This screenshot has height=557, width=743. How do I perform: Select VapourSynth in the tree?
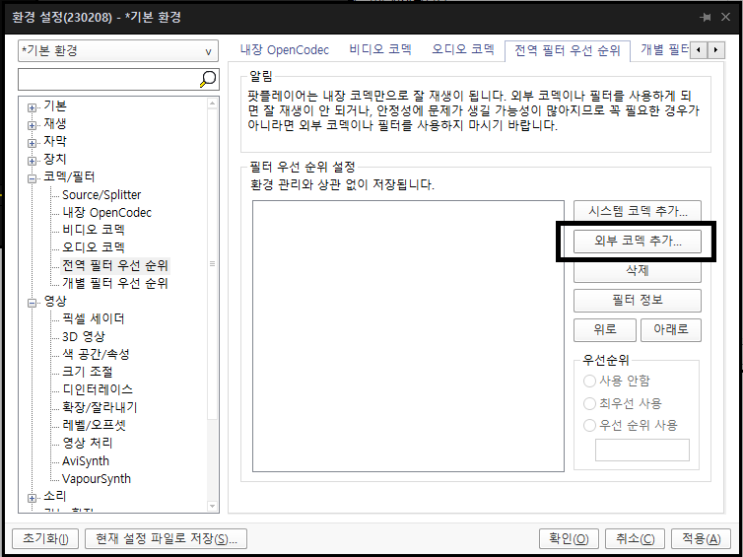click(96, 479)
